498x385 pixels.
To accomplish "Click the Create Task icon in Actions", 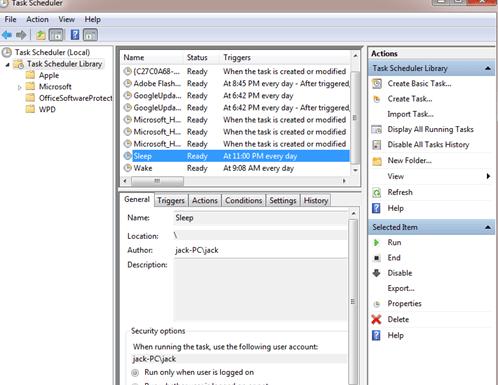I will click(x=377, y=99).
